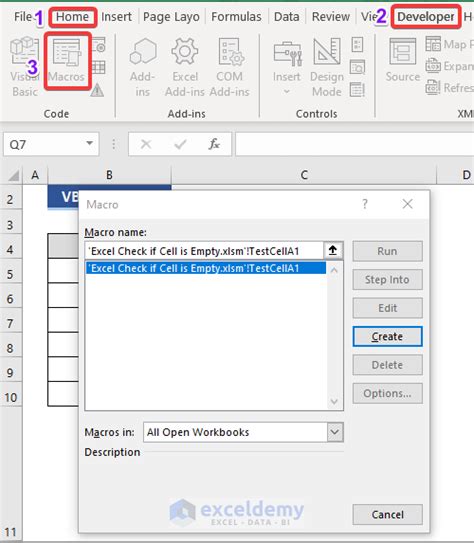Expand the Insert controls dropdown
The image size is (474, 543).
[287, 92]
